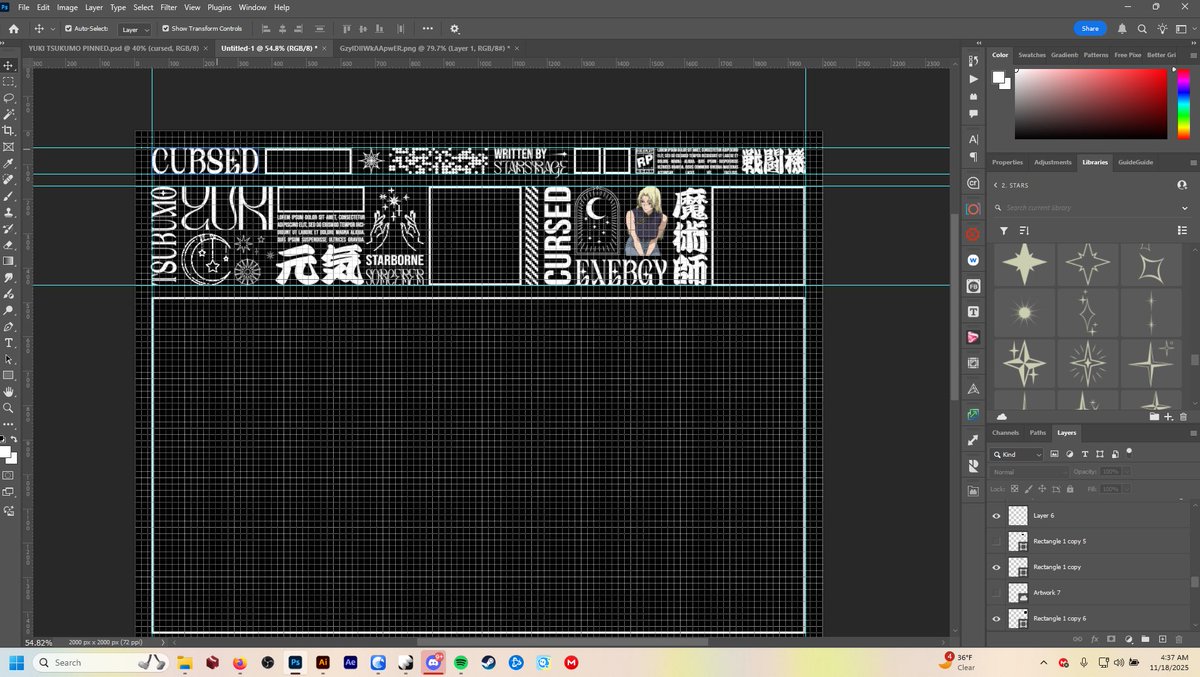The image size is (1200, 677).
Task: Select the Crop tool
Action: (9, 130)
